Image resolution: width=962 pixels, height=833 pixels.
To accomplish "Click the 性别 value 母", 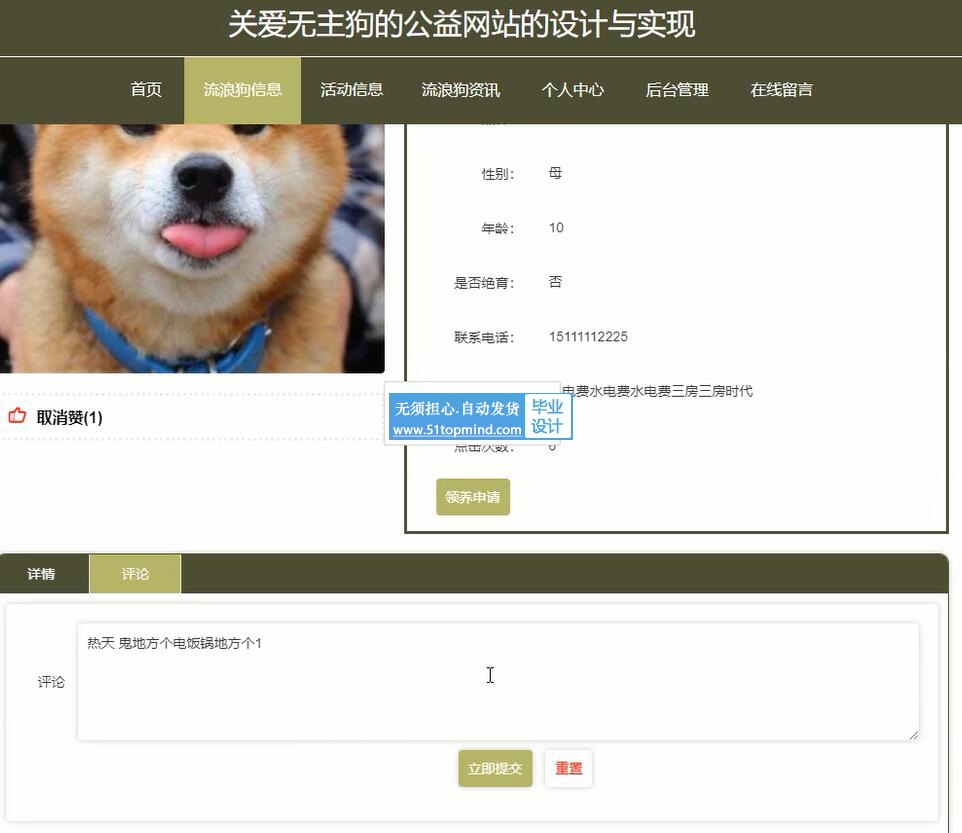I will click(x=555, y=173).
